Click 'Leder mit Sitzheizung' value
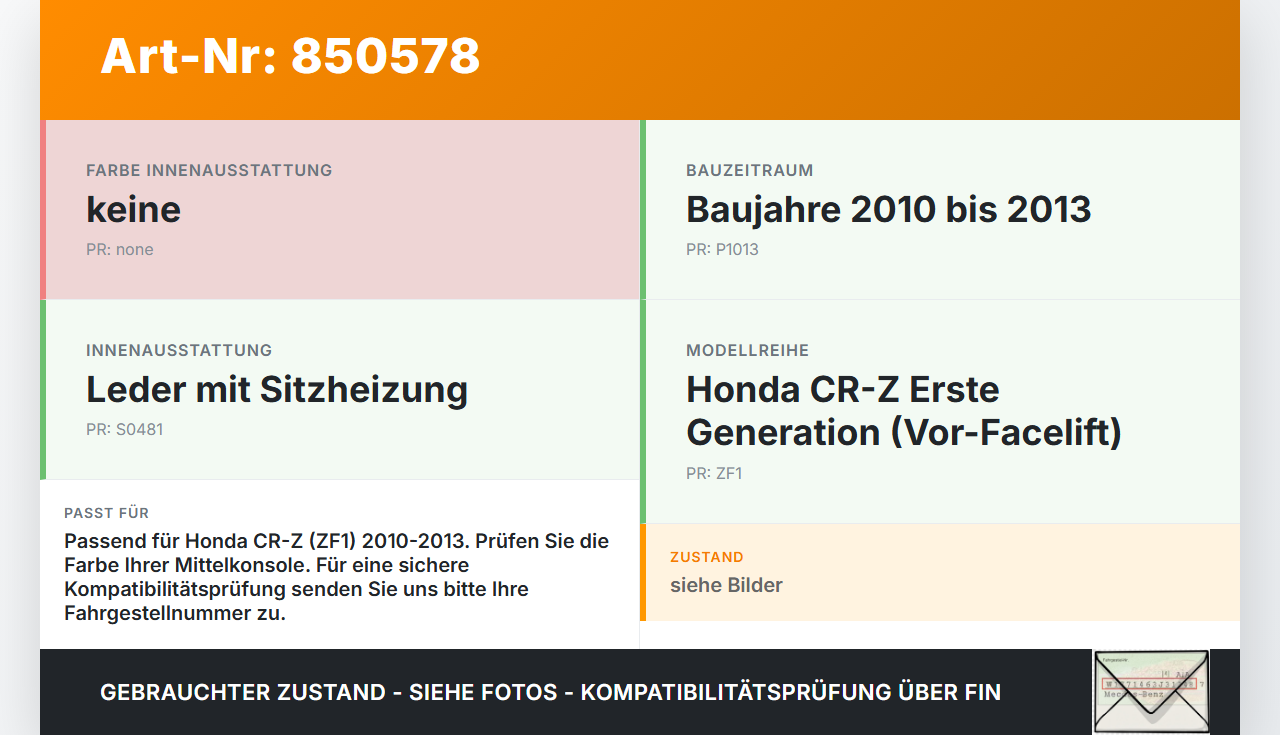The image size is (1280, 736). [277, 389]
